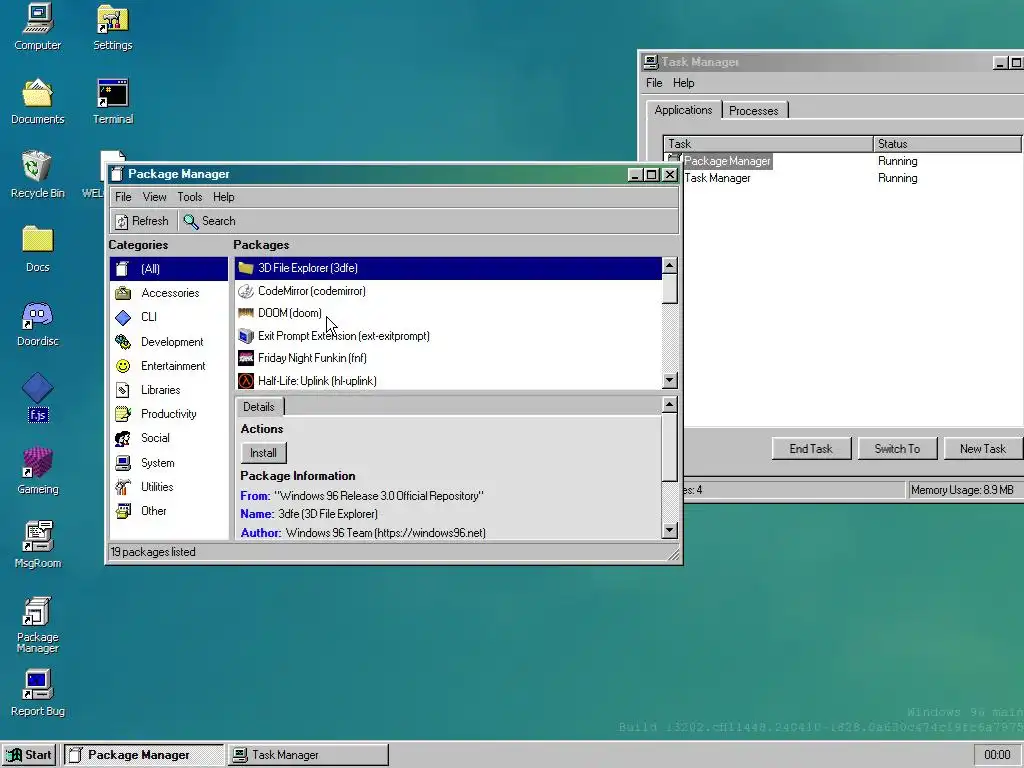This screenshot has height=768, width=1024.
Task: Select the f.js file icon
Action: point(38,397)
